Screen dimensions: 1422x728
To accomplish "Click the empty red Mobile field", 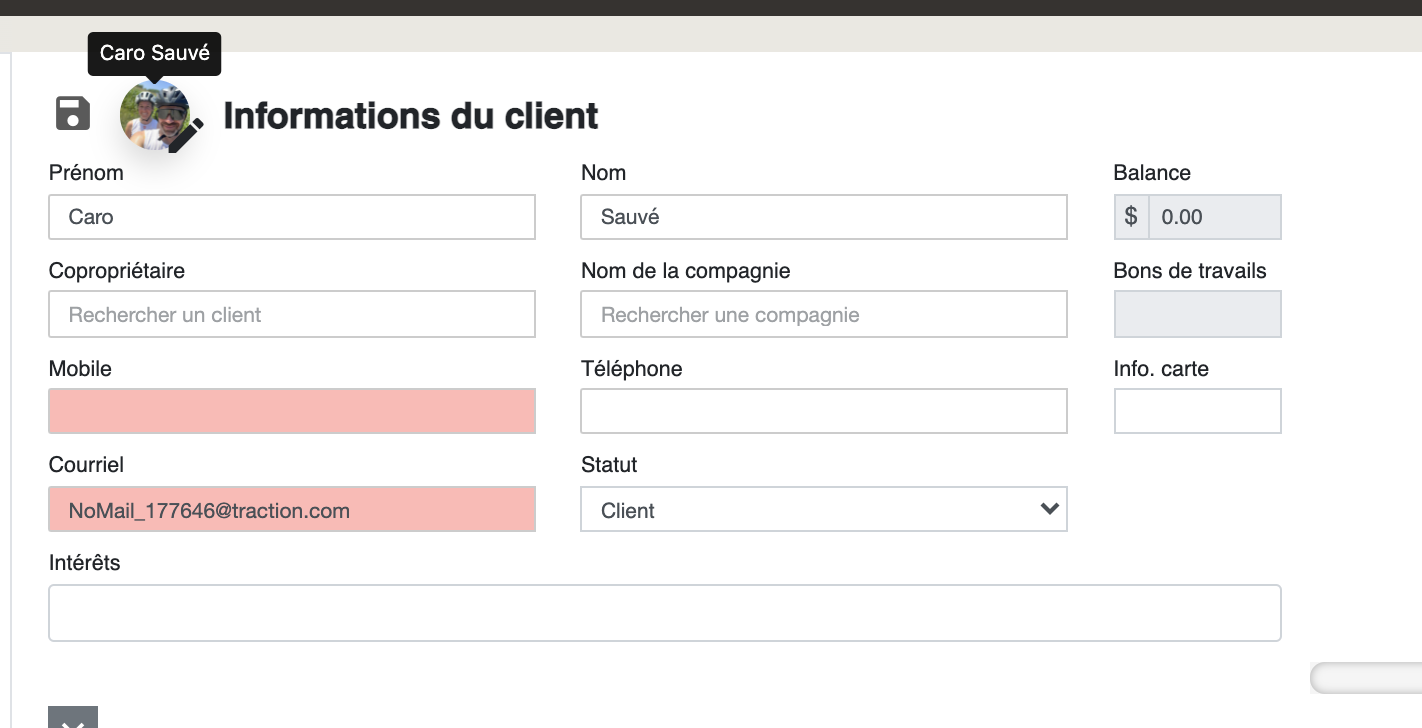I will click(x=291, y=411).
